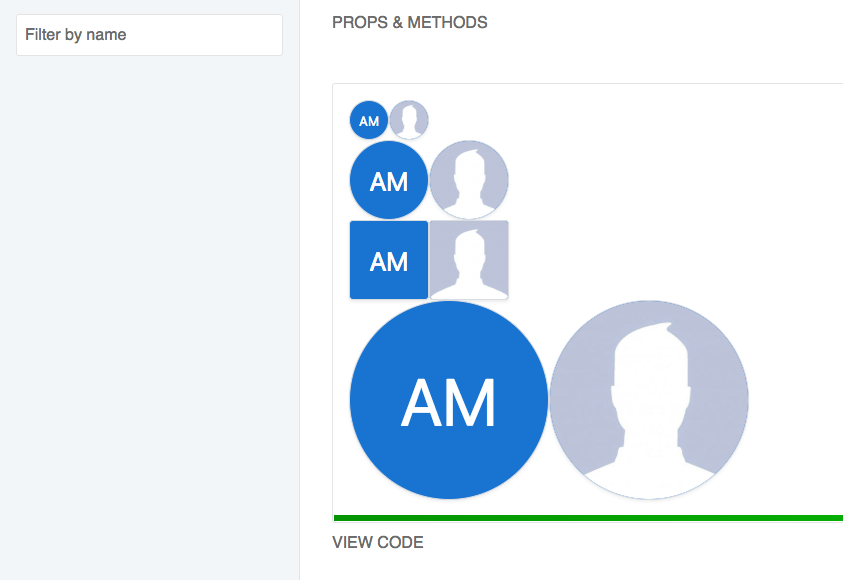Screen dimensions: 843x580
Task: Select the small blue AM avatar badge
Action: (x=368, y=120)
